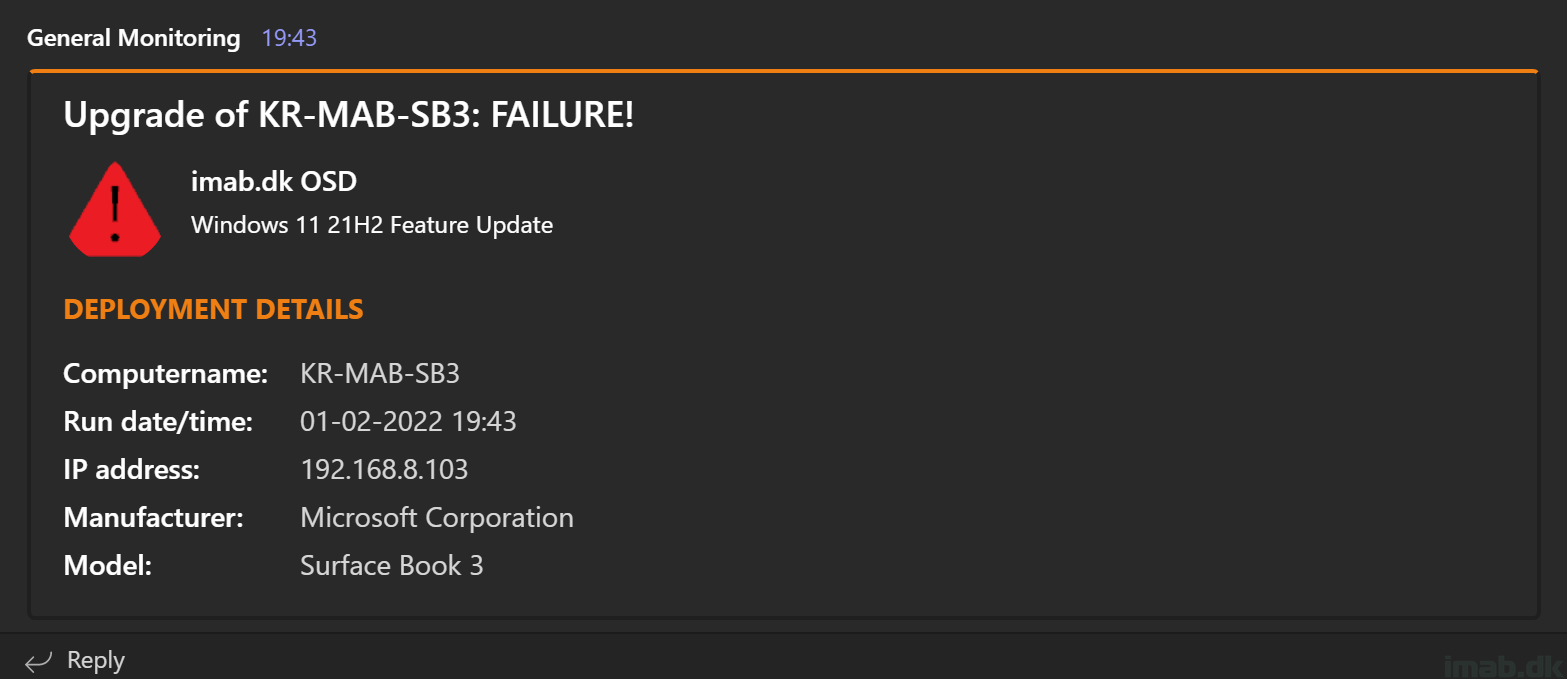Viewport: 1567px width, 679px height.
Task: Select the 01-02-2022 19:43 run date value
Action: coord(408,422)
